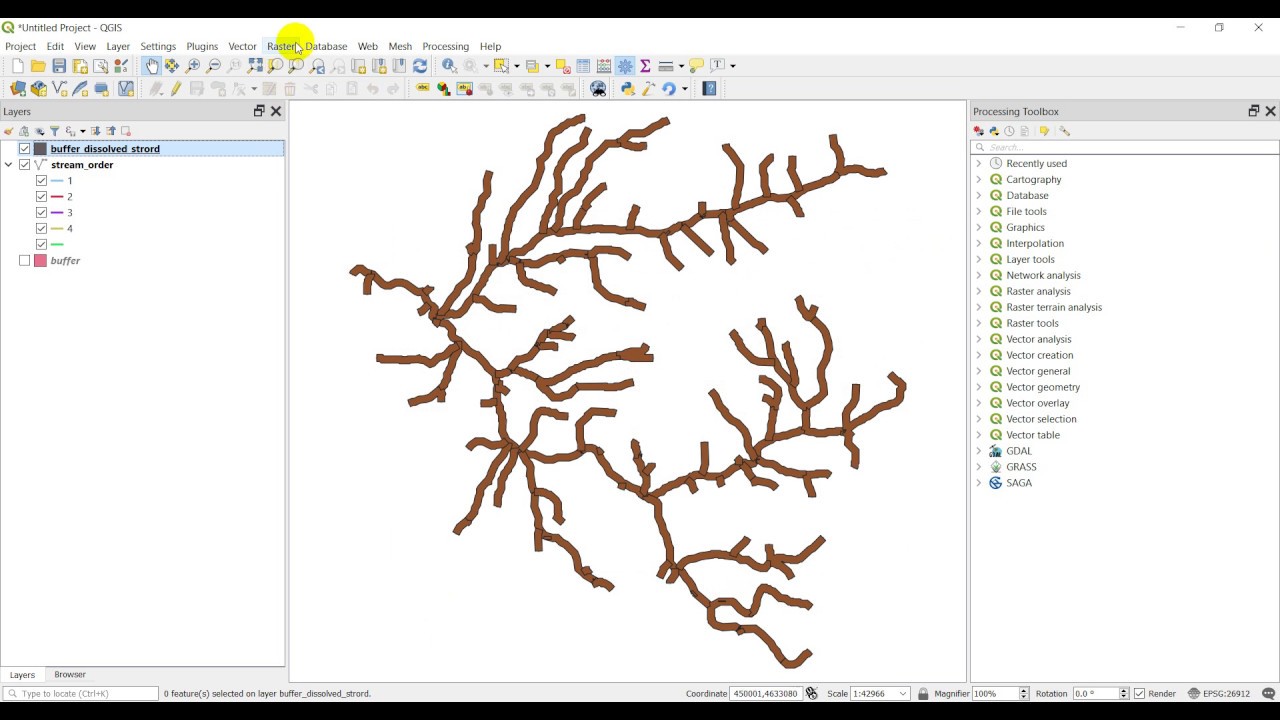
Task: Uncheck stream order class 2 checkbox
Action: pyautogui.click(x=41, y=197)
